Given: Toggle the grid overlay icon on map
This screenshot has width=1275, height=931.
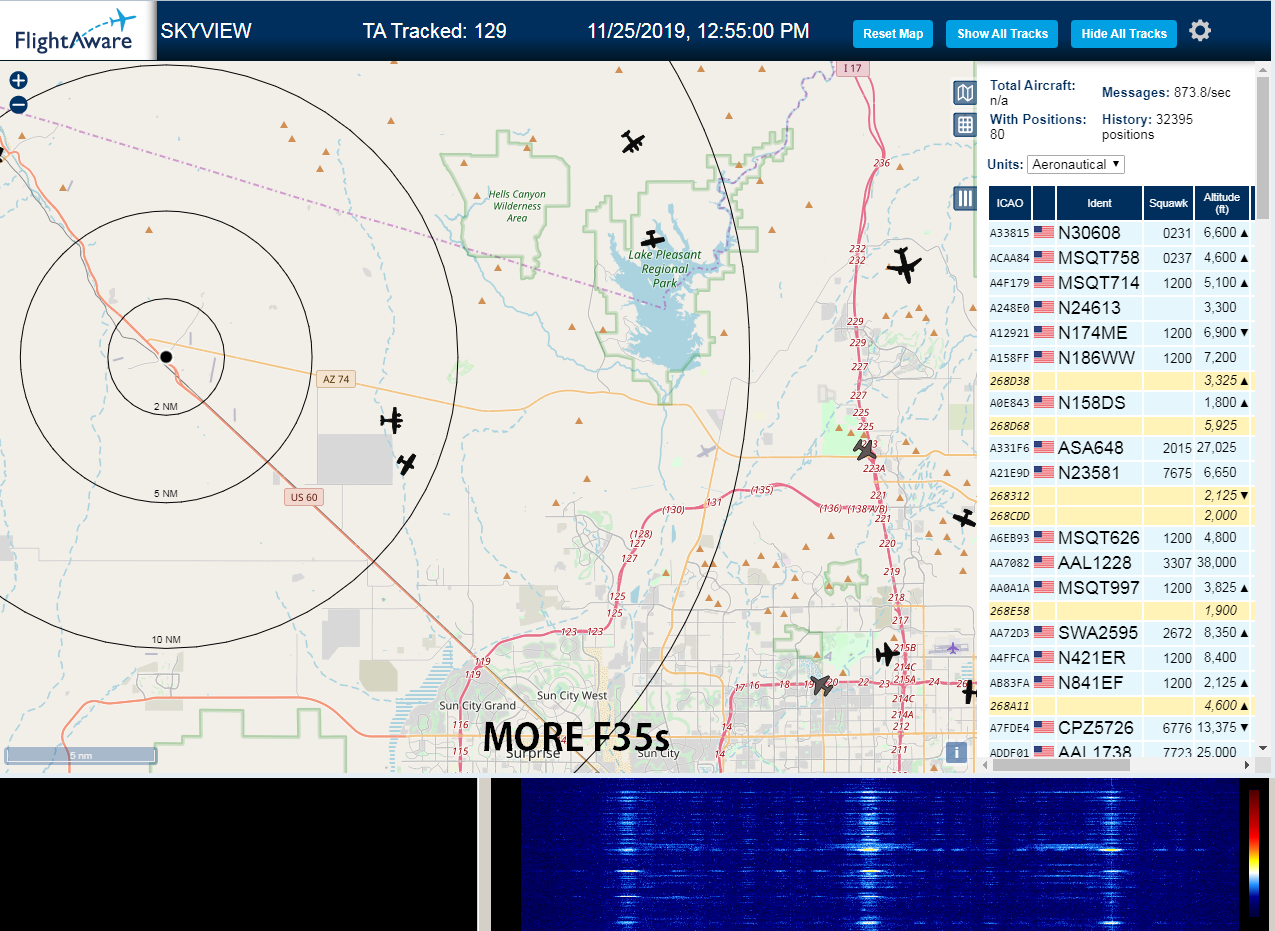Looking at the screenshot, I should 964,124.
